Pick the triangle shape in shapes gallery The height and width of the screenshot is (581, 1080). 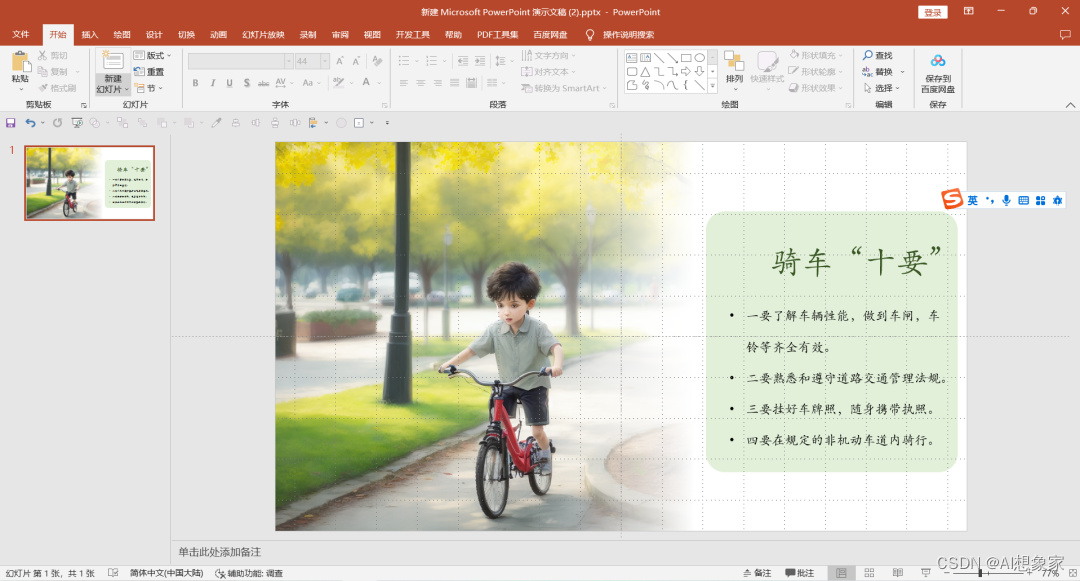click(645, 72)
